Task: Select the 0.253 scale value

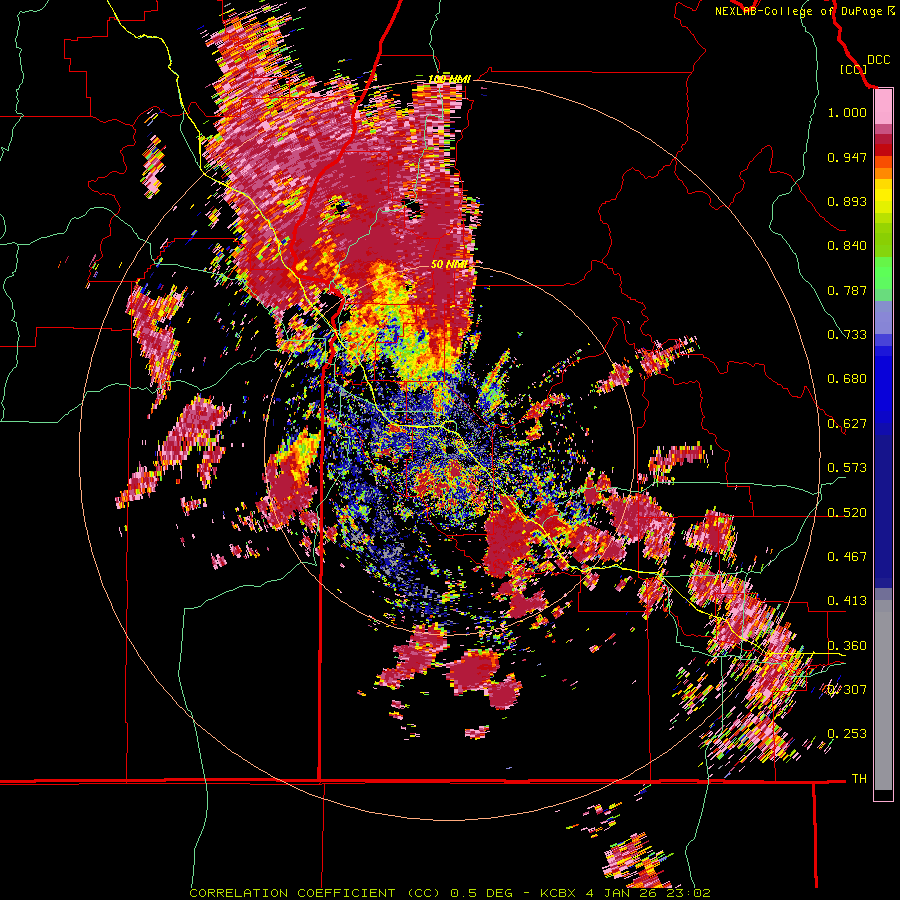Action: pyautogui.click(x=847, y=734)
